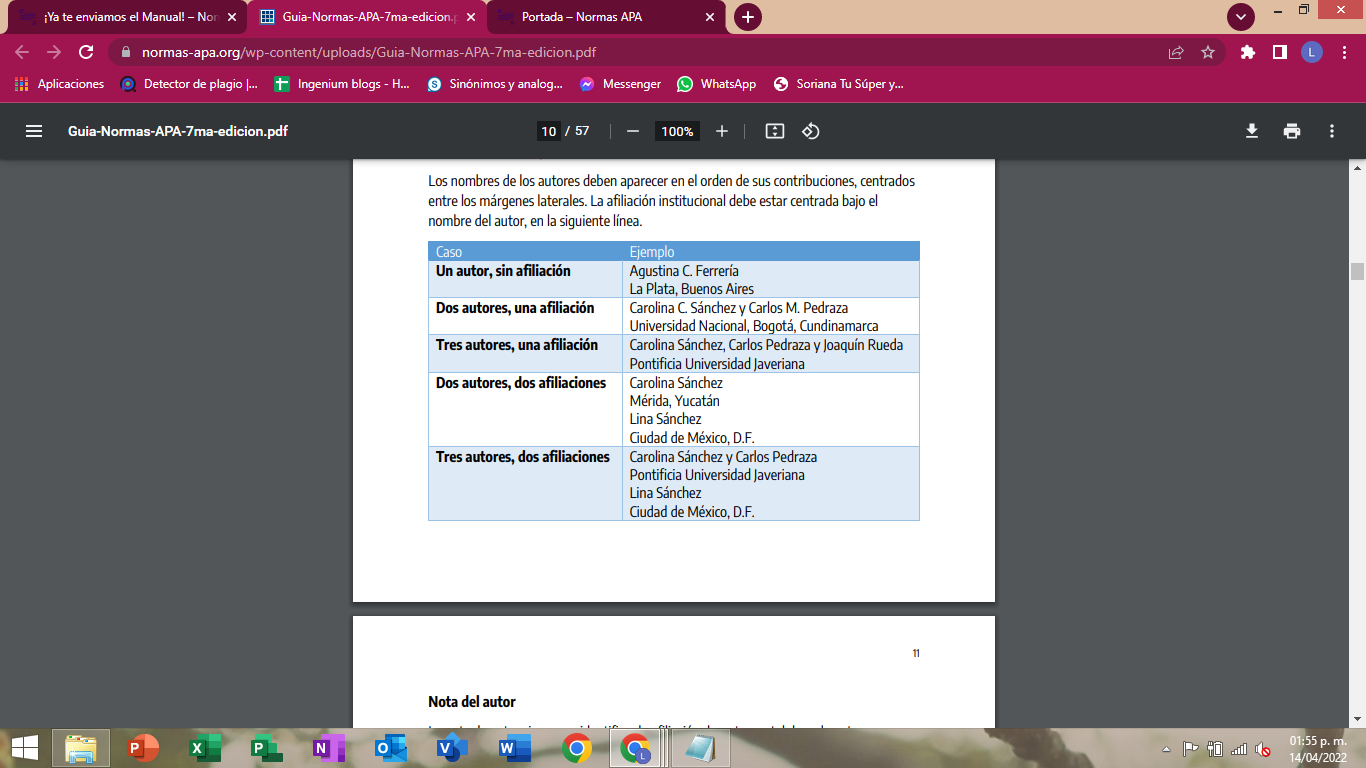Click the PDF title Guia-Normas-APA-7ma-edicion.pdf

pos(178,131)
